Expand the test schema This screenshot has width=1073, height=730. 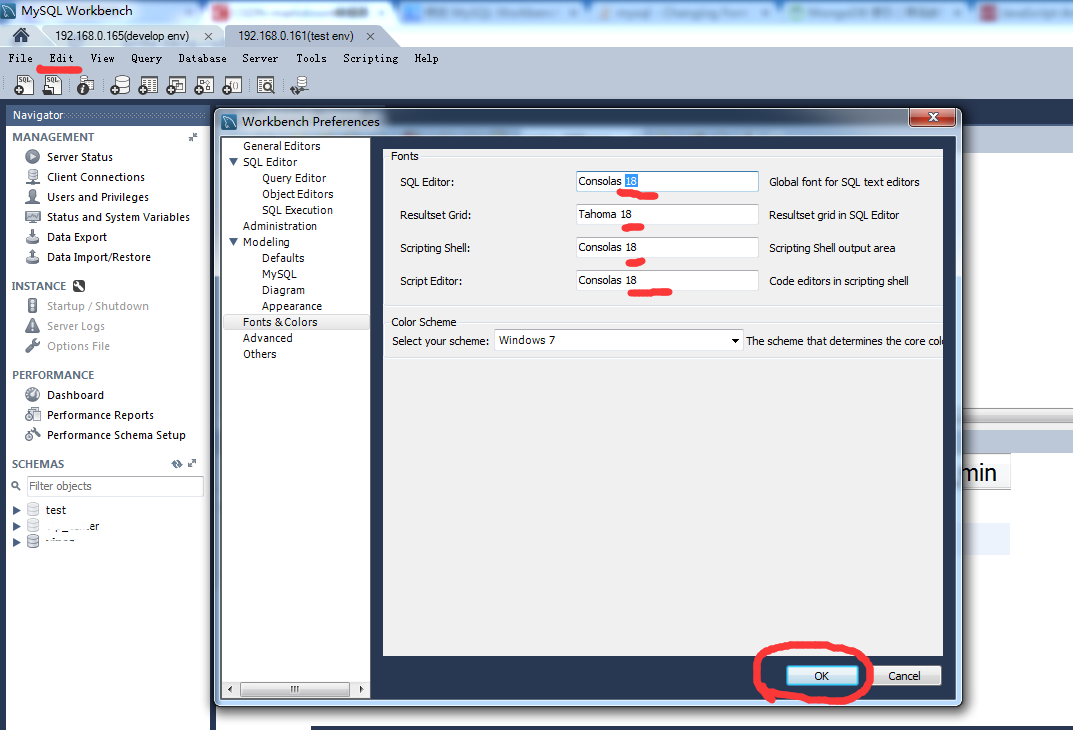(x=16, y=510)
